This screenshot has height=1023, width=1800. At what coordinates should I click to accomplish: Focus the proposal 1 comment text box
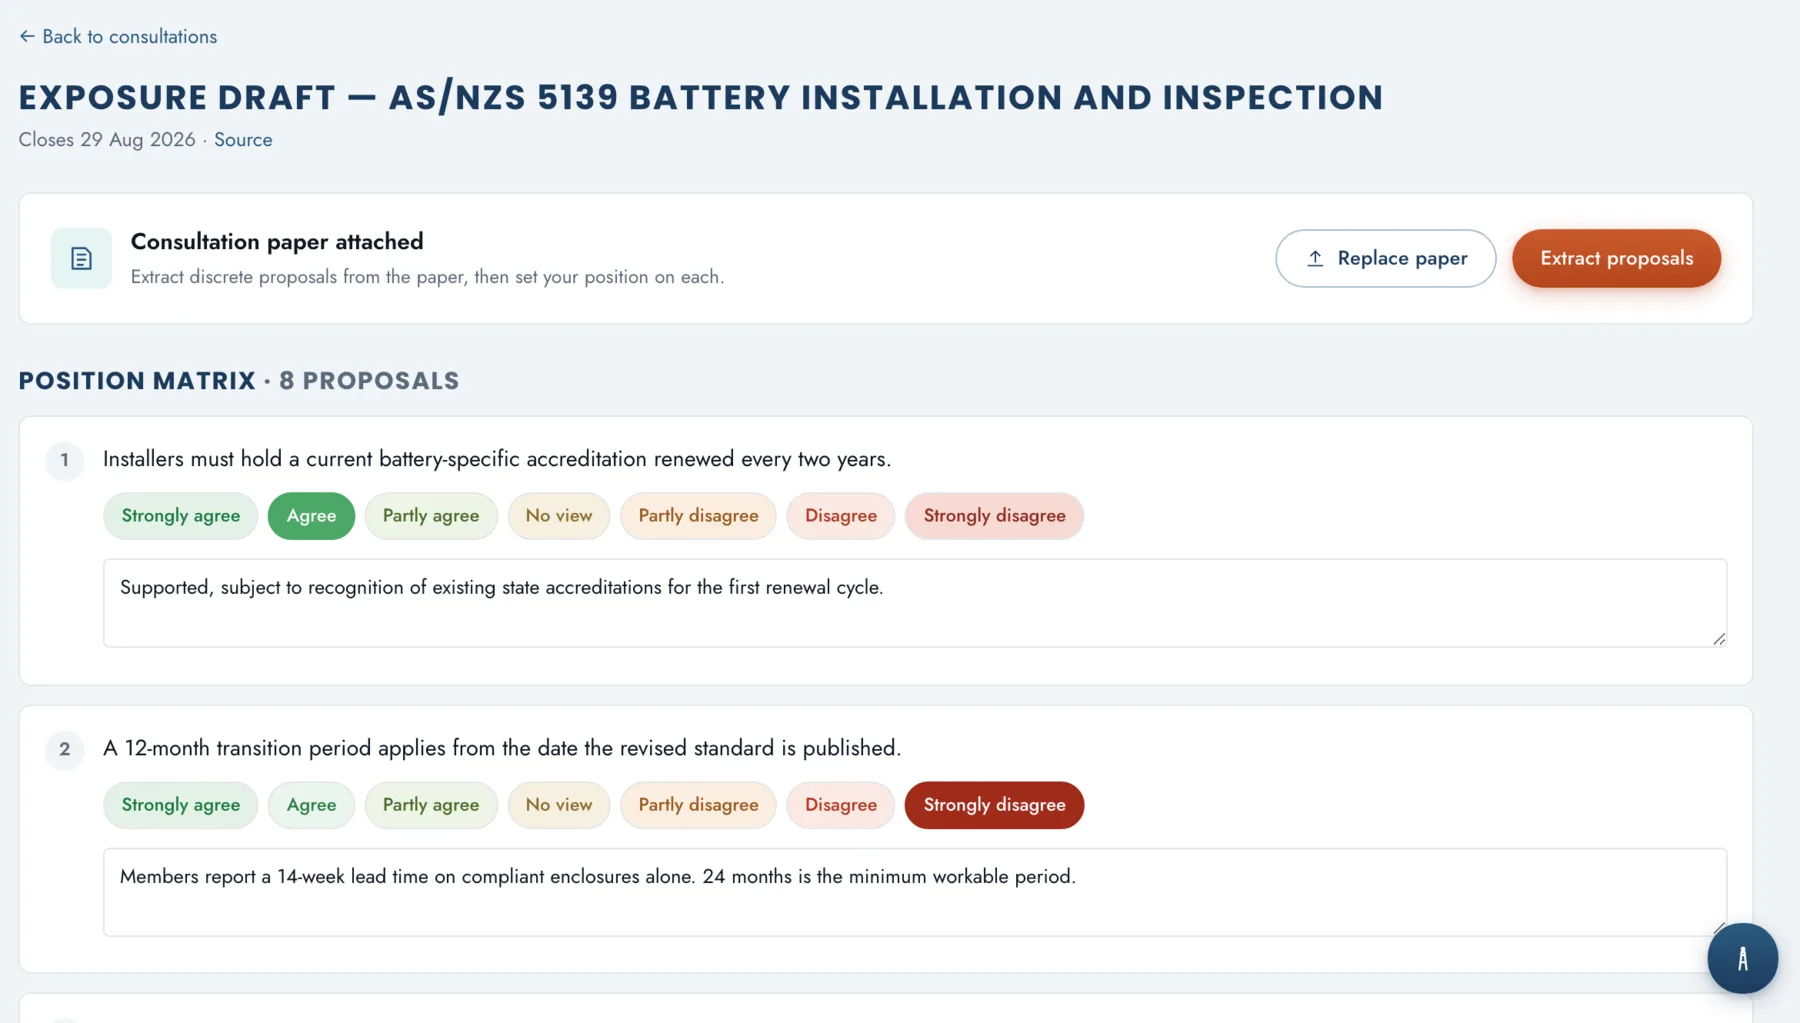pos(915,603)
